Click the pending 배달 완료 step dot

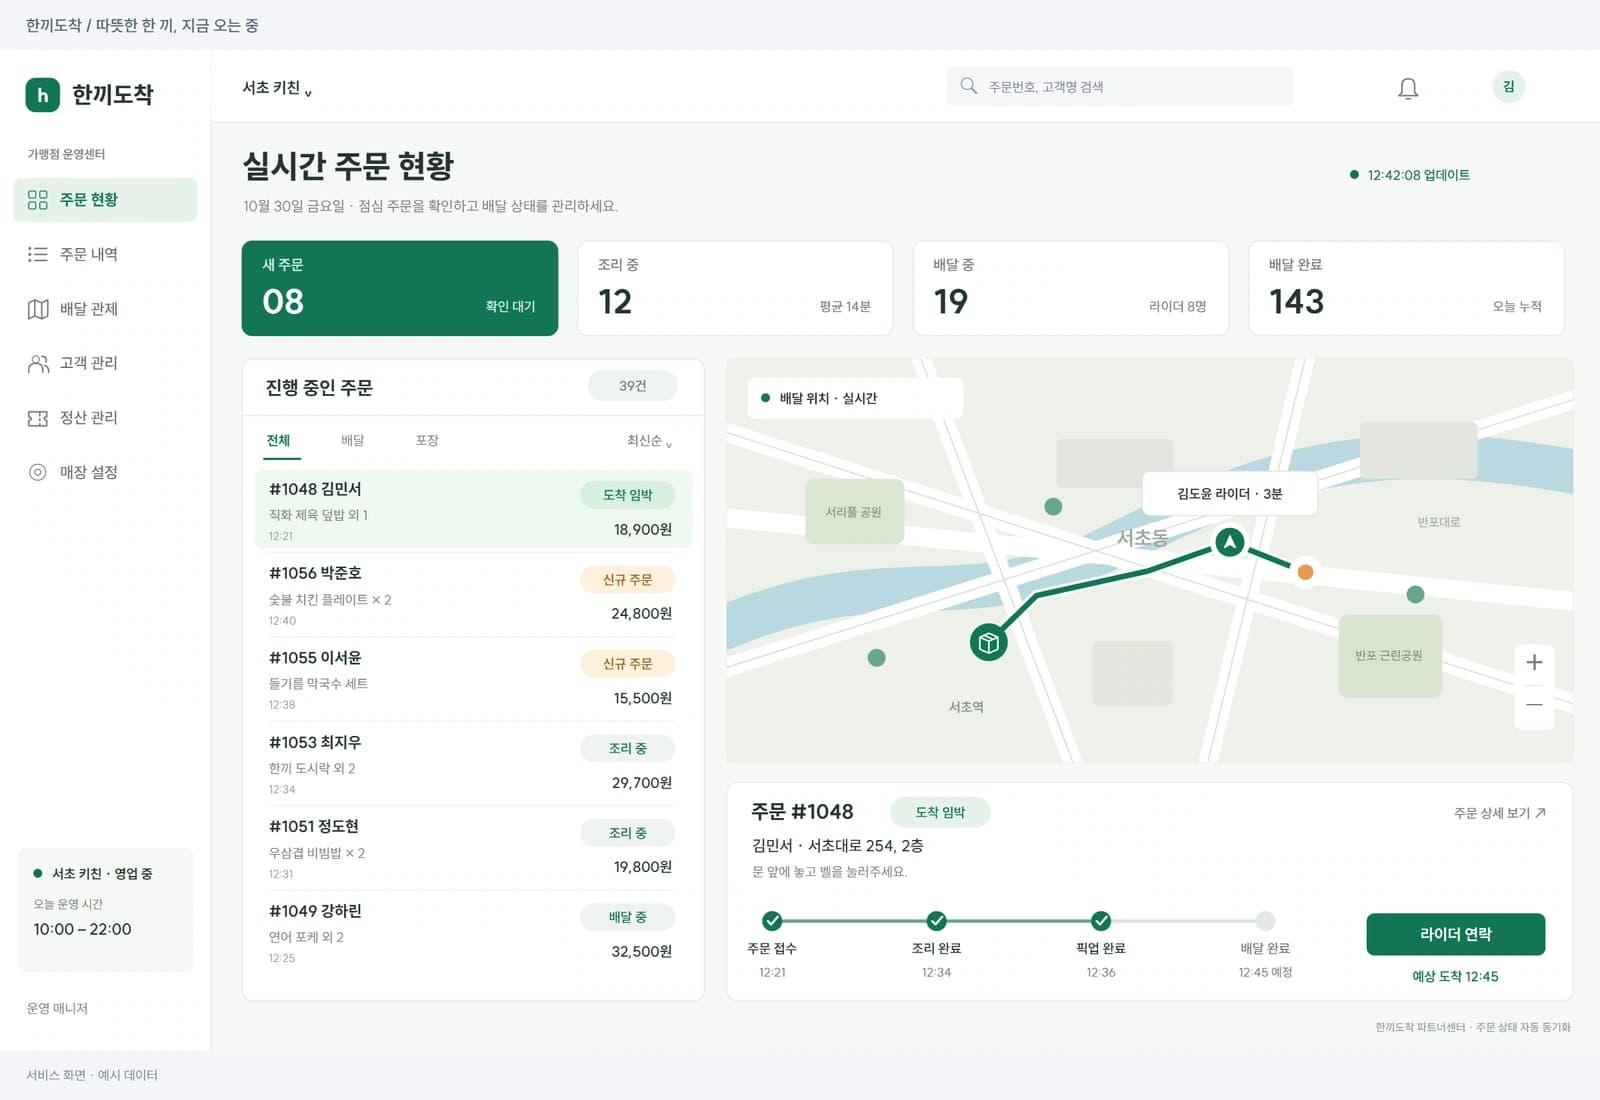click(1265, 920)
